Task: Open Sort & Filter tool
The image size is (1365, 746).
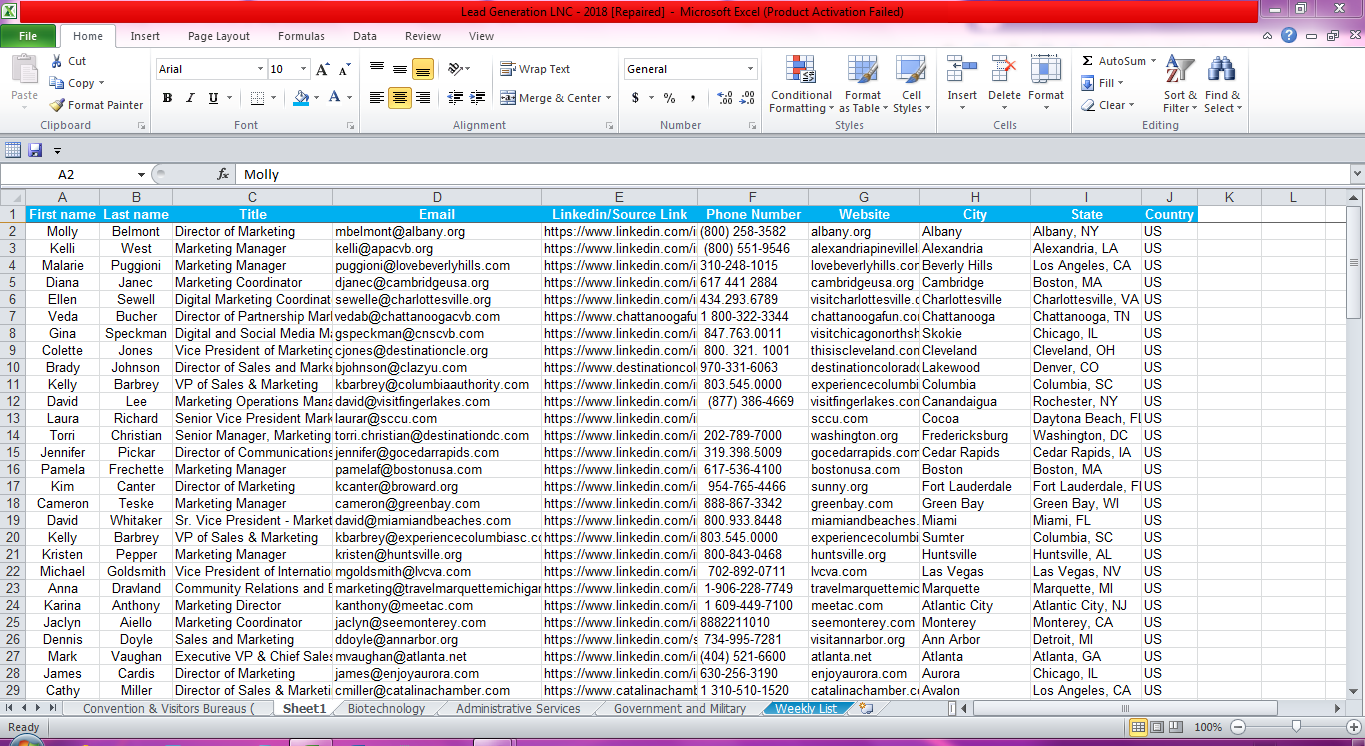Action: 1180,70
